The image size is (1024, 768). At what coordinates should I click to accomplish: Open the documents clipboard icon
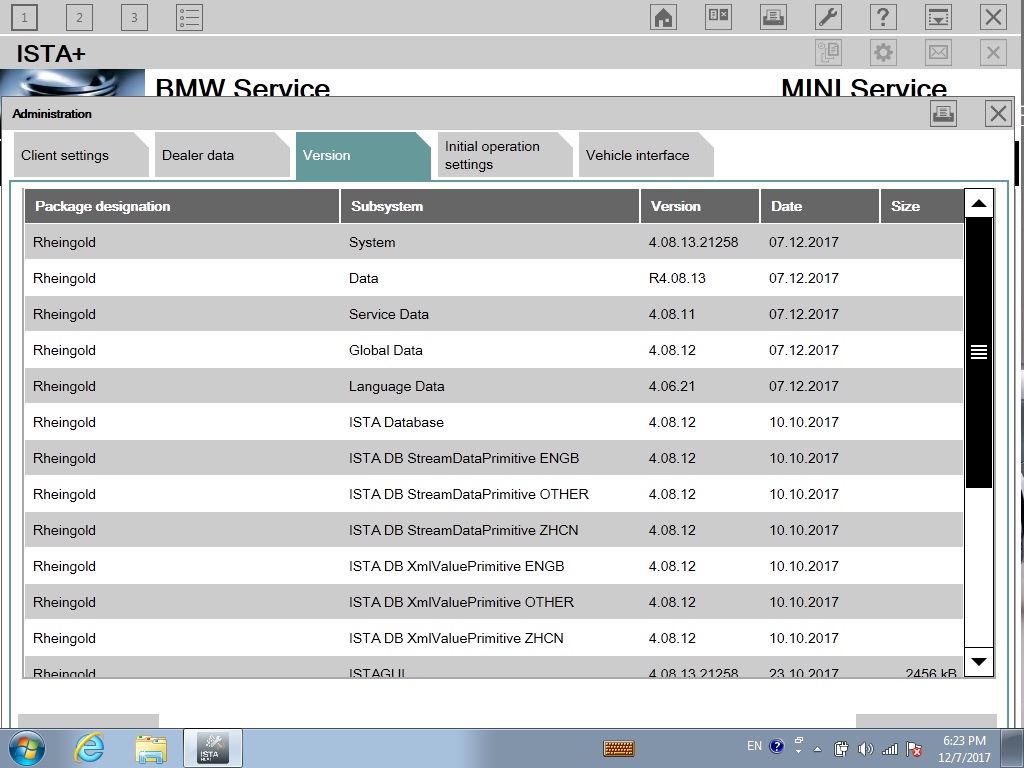tap(828, 52)
